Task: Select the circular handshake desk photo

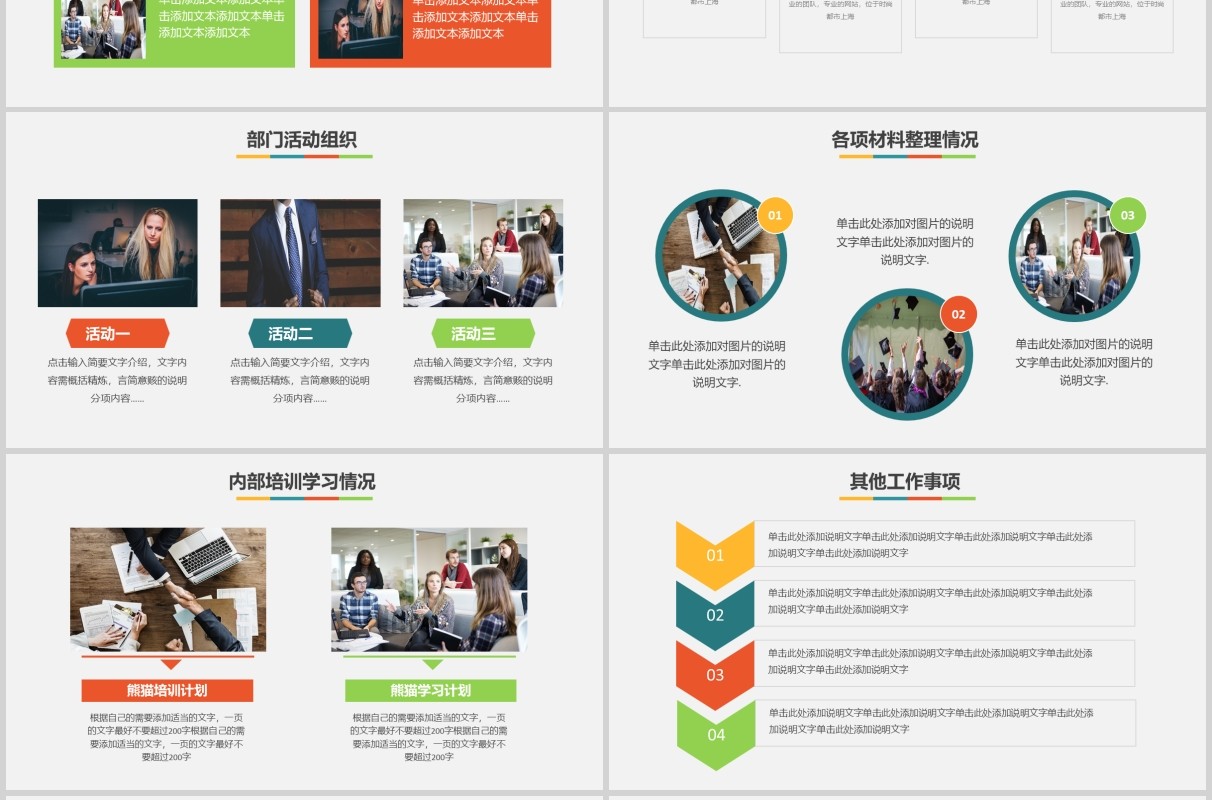Action: 721,255
